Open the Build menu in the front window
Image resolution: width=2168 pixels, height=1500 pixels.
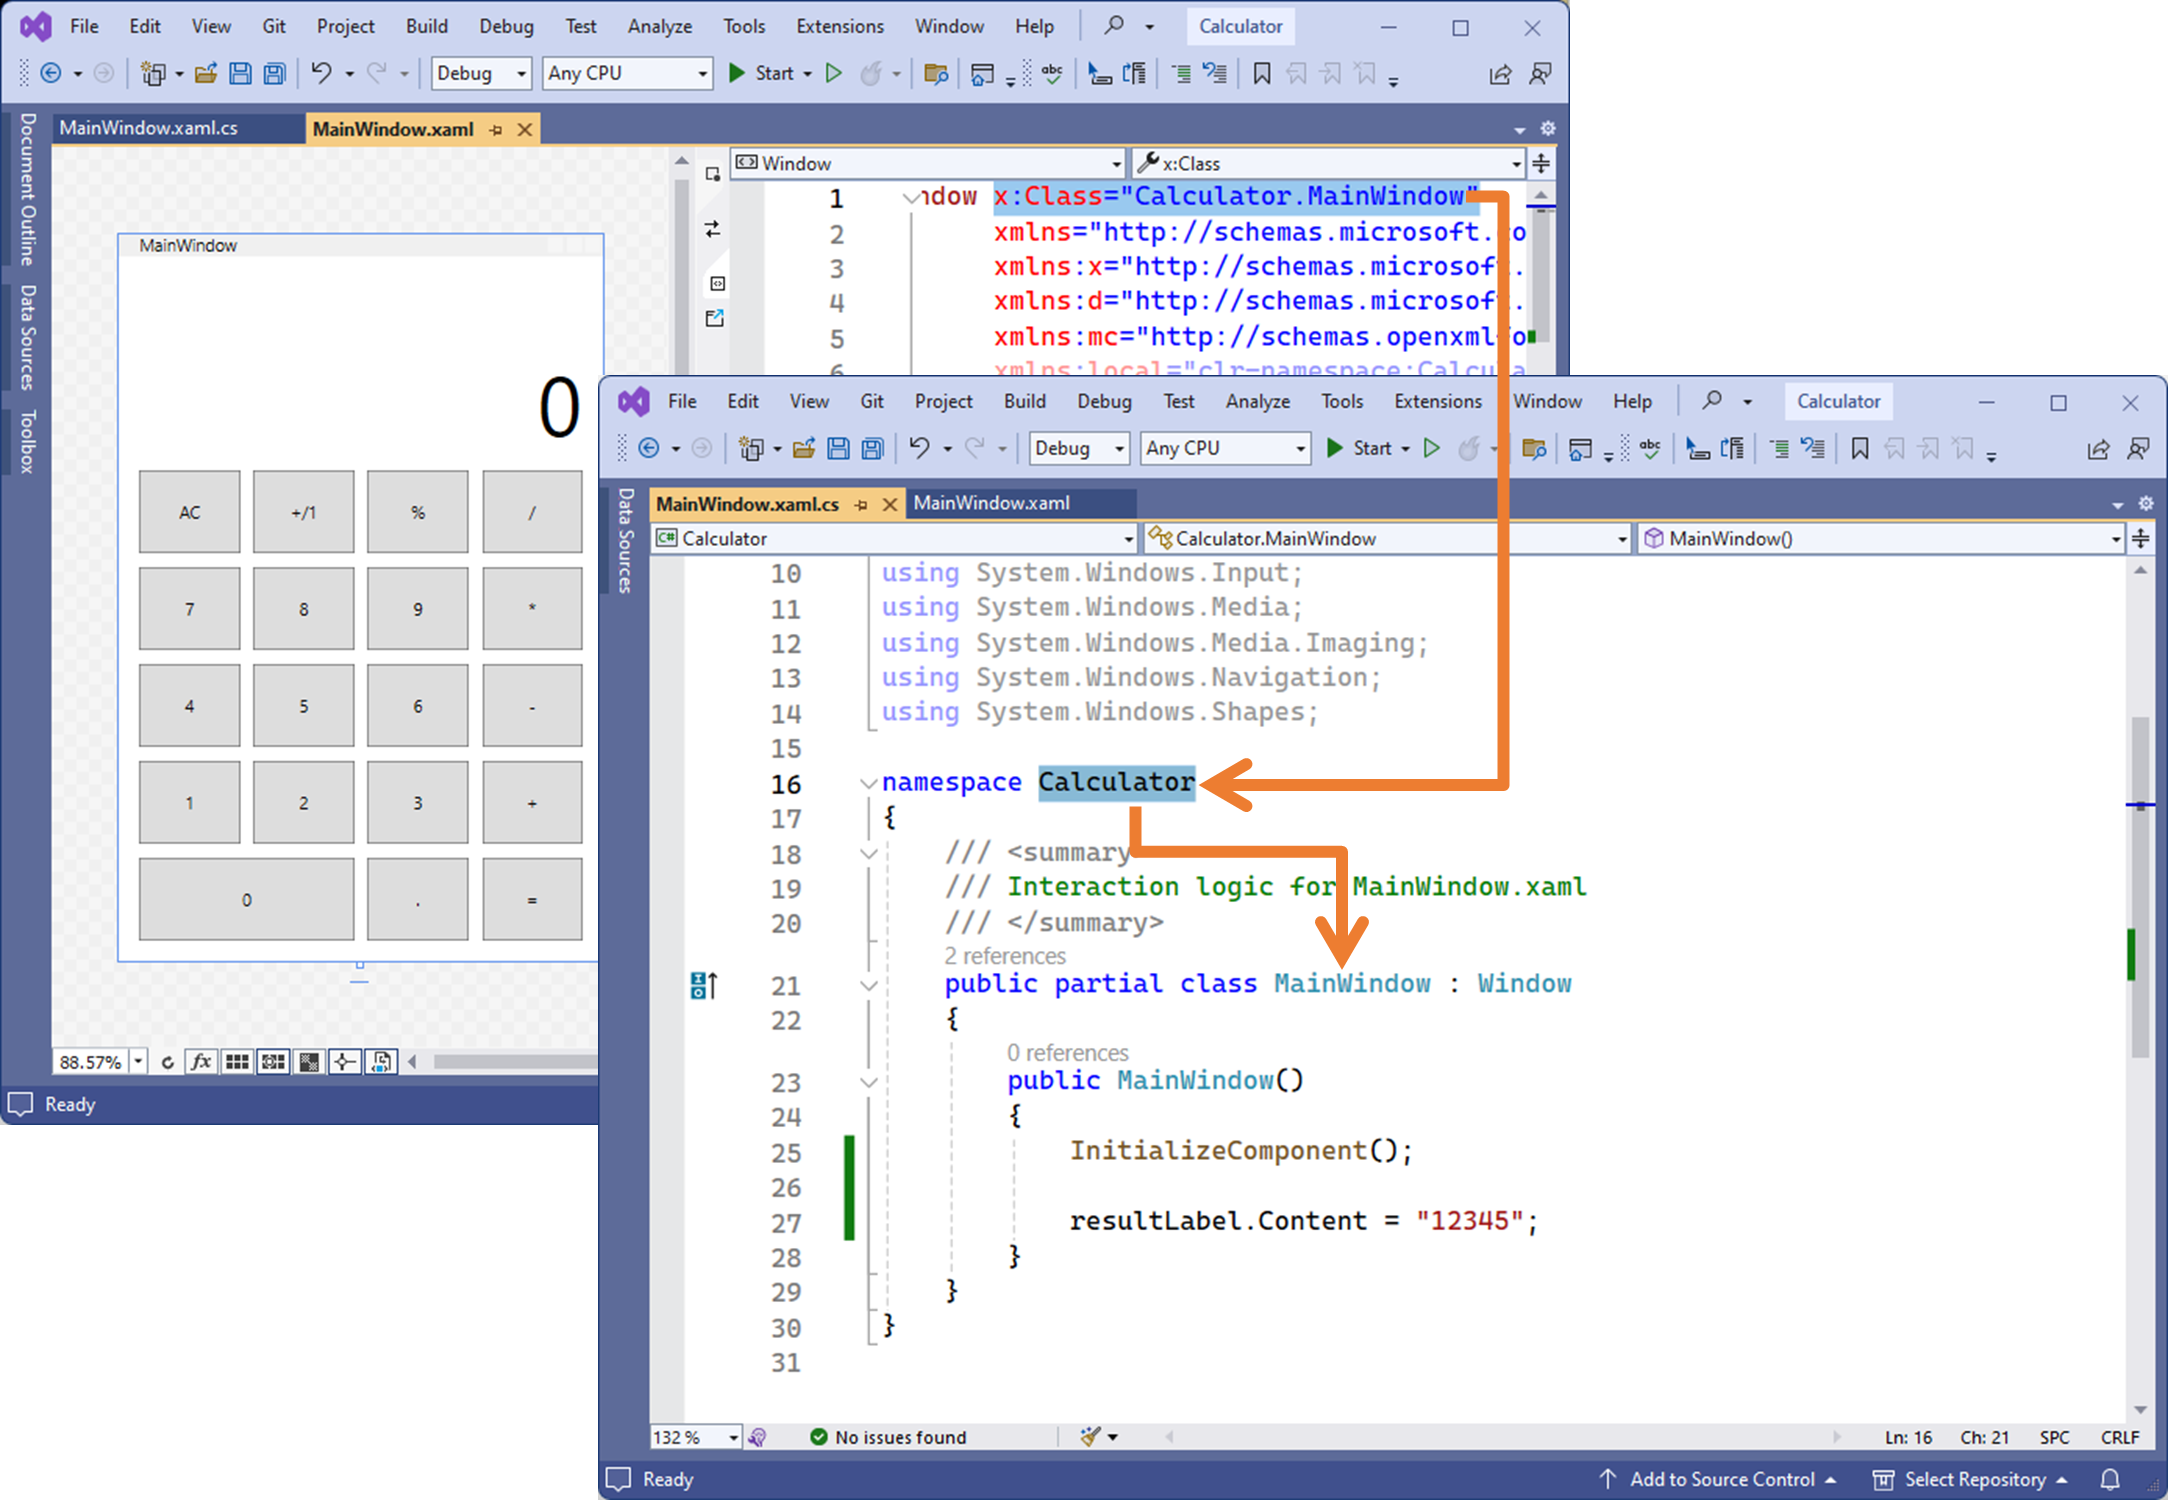pos(1024,401)
